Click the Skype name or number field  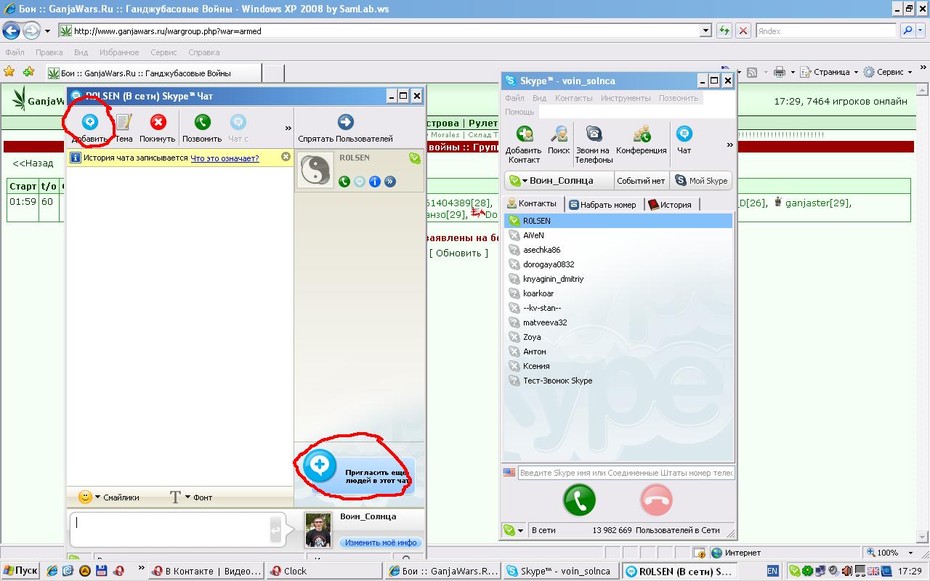pos(626,473)
